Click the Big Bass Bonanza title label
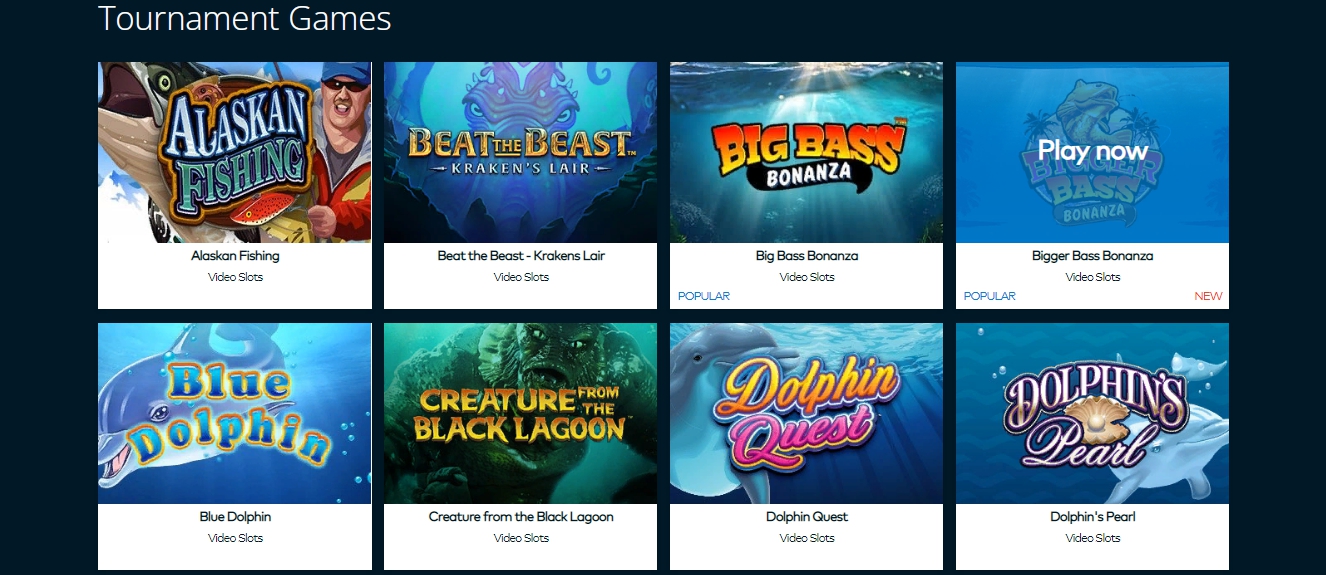The width and height of the screenshot is (1326, 575). coord(807,256)
